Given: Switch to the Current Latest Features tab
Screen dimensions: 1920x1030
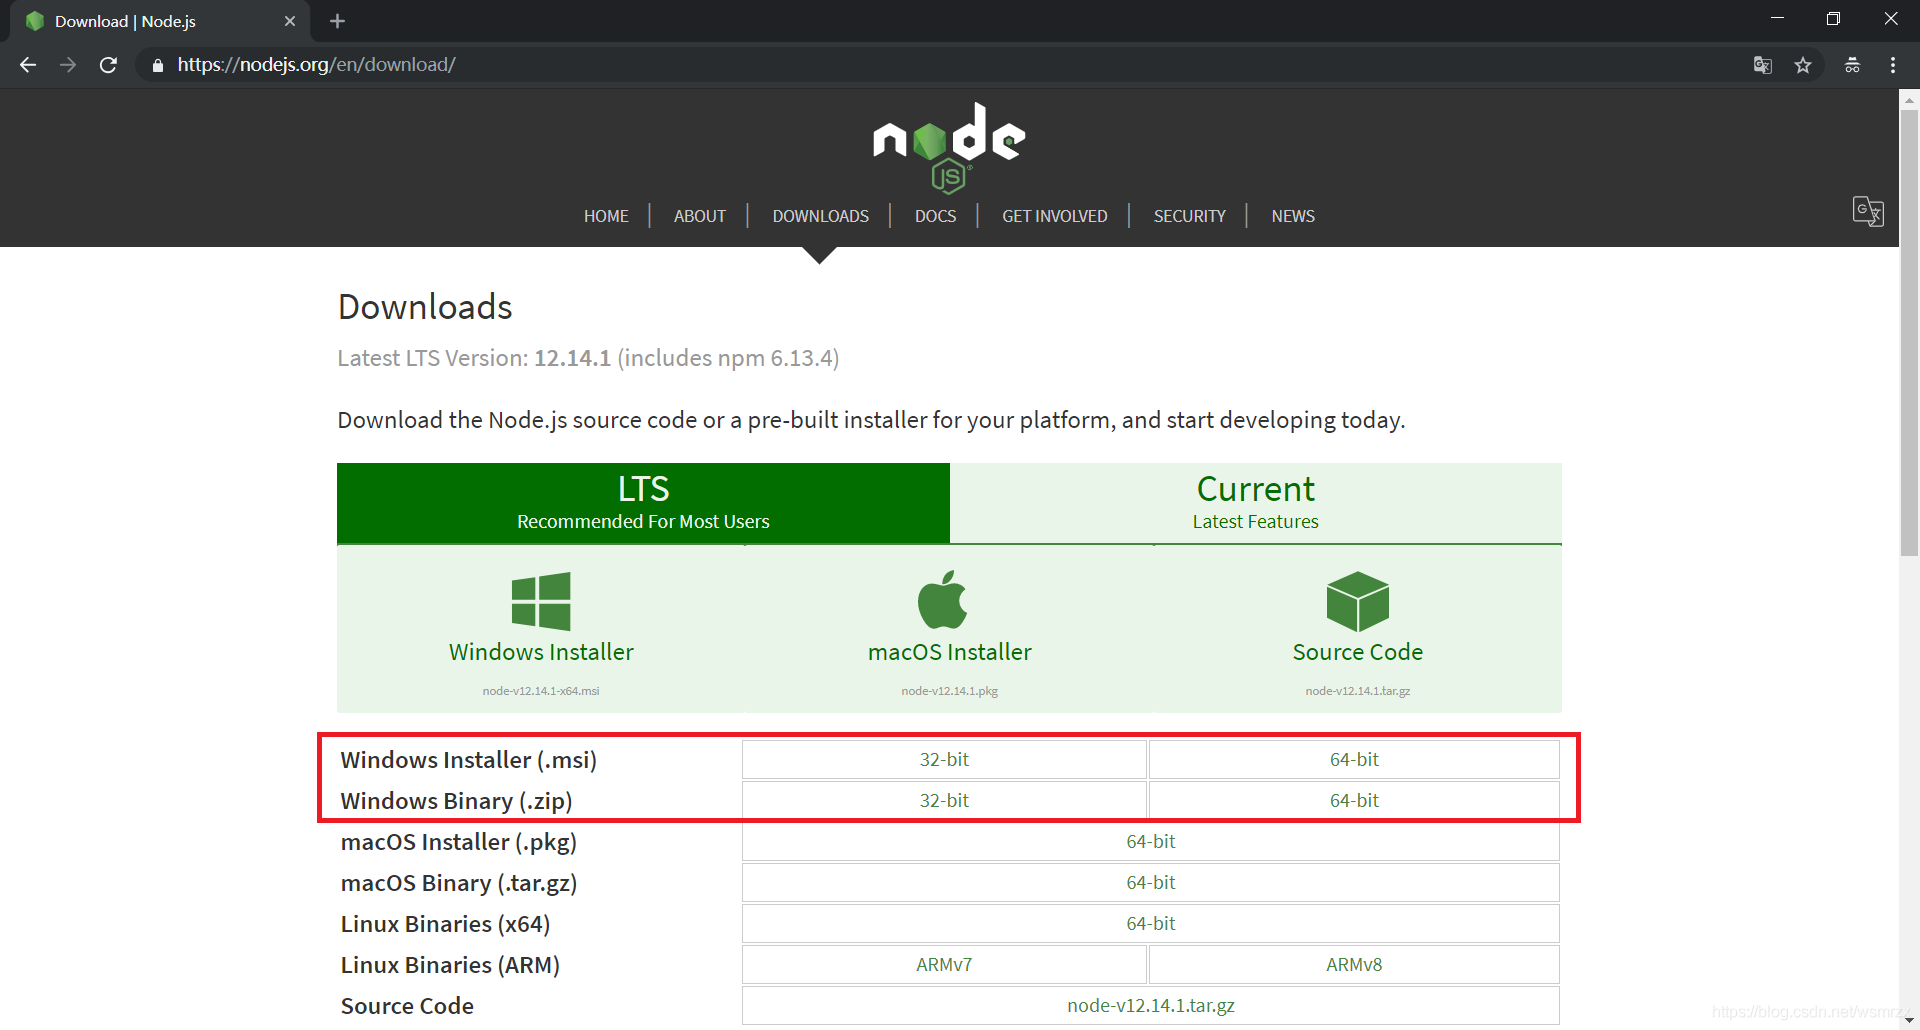Looking at the screenshot, I should click(x=1256, y=503).
